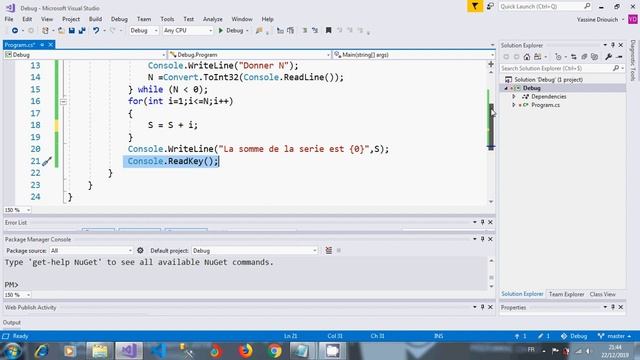The height and width of the screenshot is (360, 640).
Task: Toggle pin on Package Manager Console panel
Action: pos(482,239)
